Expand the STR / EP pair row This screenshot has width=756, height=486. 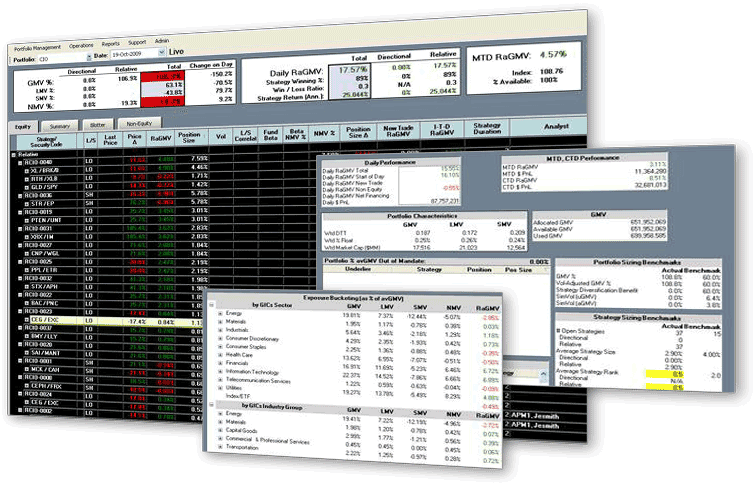click(27, 204)
